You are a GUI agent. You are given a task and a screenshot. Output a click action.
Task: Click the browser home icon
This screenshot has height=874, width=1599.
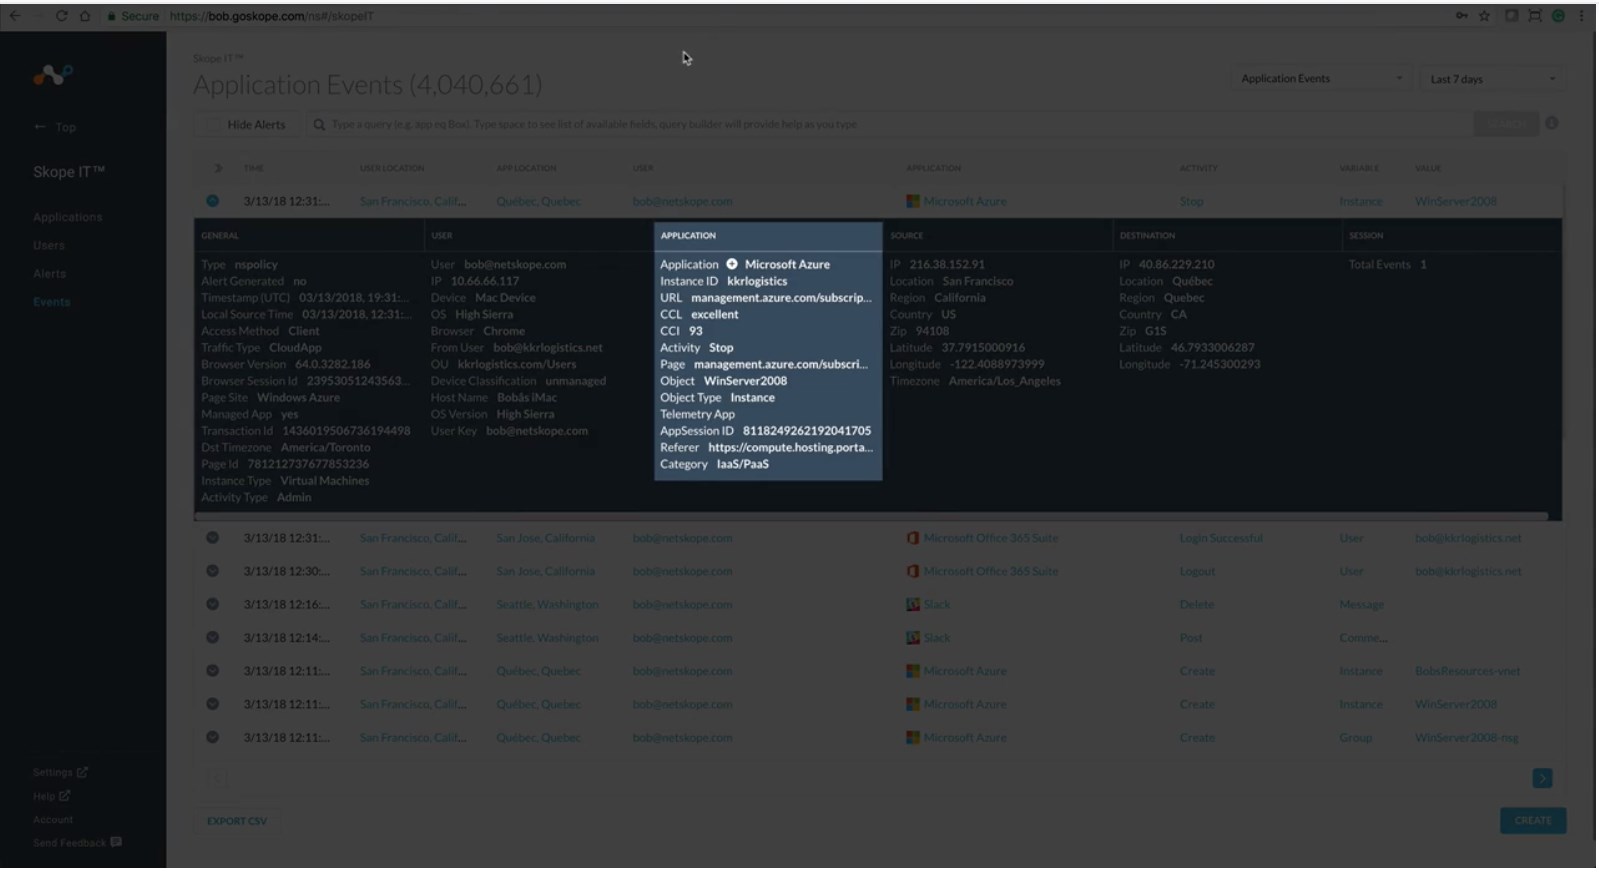(85, 16)
